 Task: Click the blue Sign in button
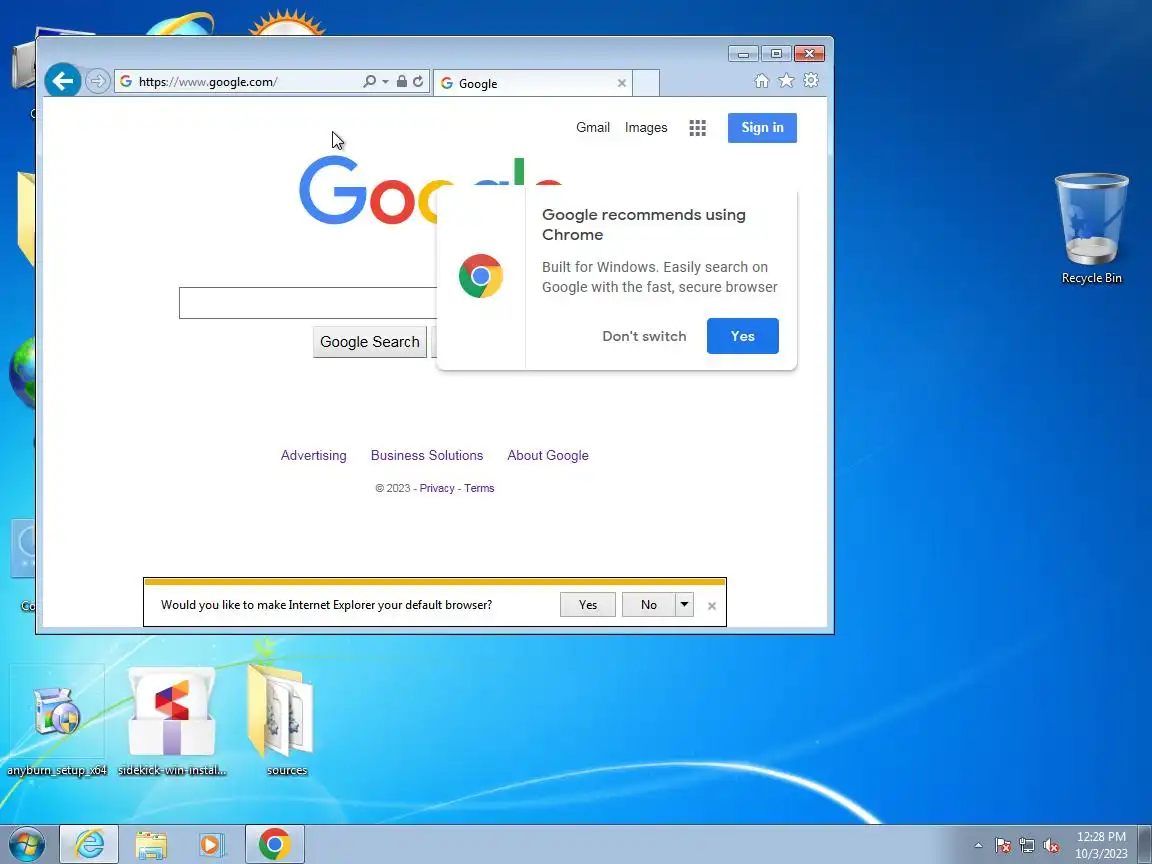point(762,128)
